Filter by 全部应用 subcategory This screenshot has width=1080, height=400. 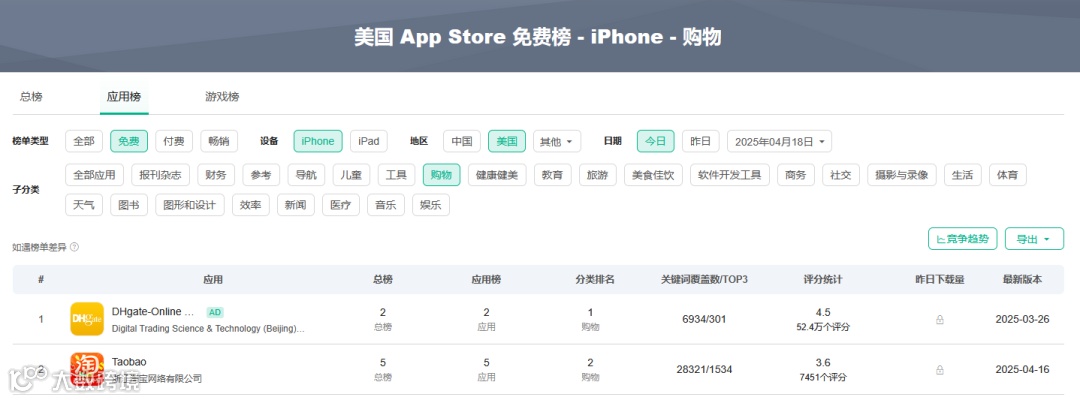point(94,175)
